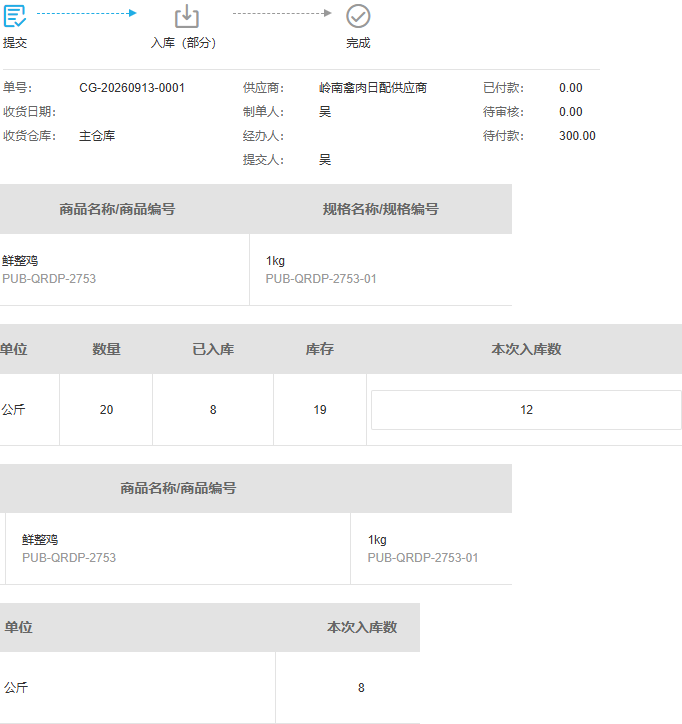Click 鲜整鸡 in the second table
This screenshot has width=682, height=724.
coord(40,540)
